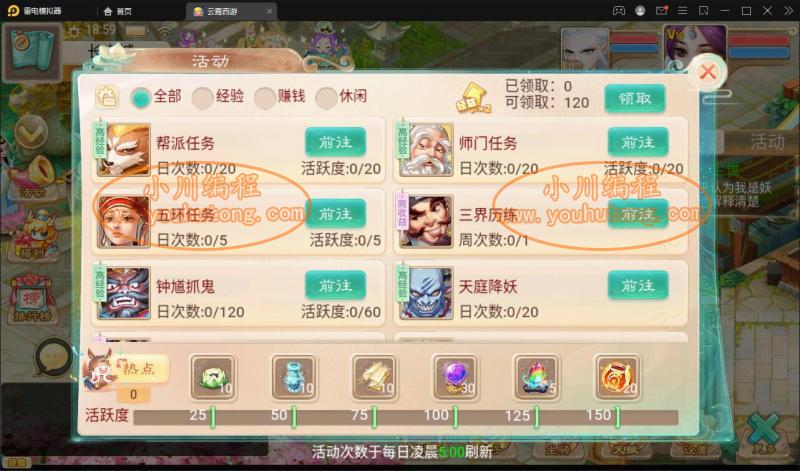Select the blue vase reward at 50
This screenshot has width=800, height=471.
[x=294, y=378]
